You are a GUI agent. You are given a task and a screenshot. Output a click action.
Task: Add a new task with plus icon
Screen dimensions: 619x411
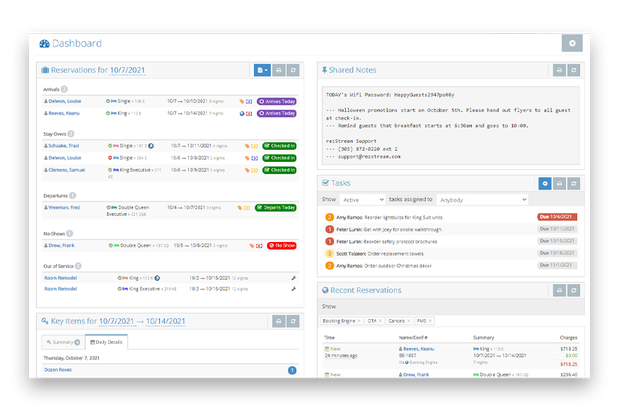tap(545, 183)
